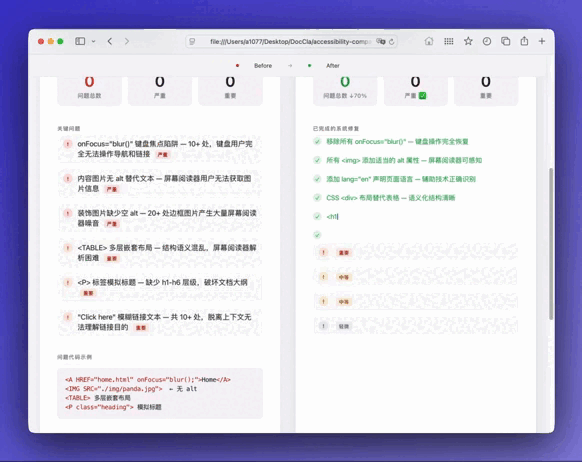Screen dimensions: 582x462
Task: Click the translate icon in the address bar
Action: [x=380, y=42]
